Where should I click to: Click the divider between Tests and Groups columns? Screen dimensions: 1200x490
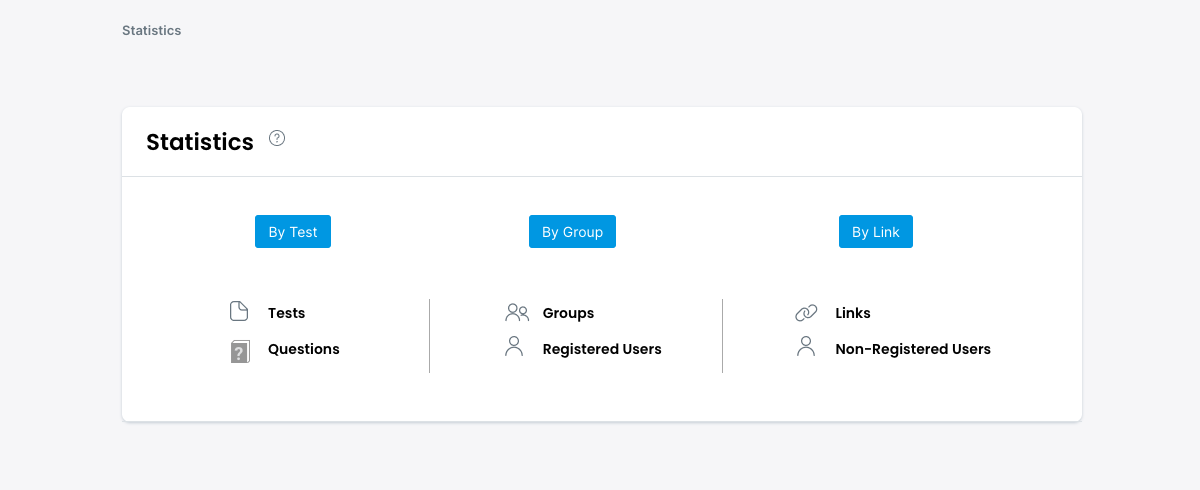coord(430,335)
